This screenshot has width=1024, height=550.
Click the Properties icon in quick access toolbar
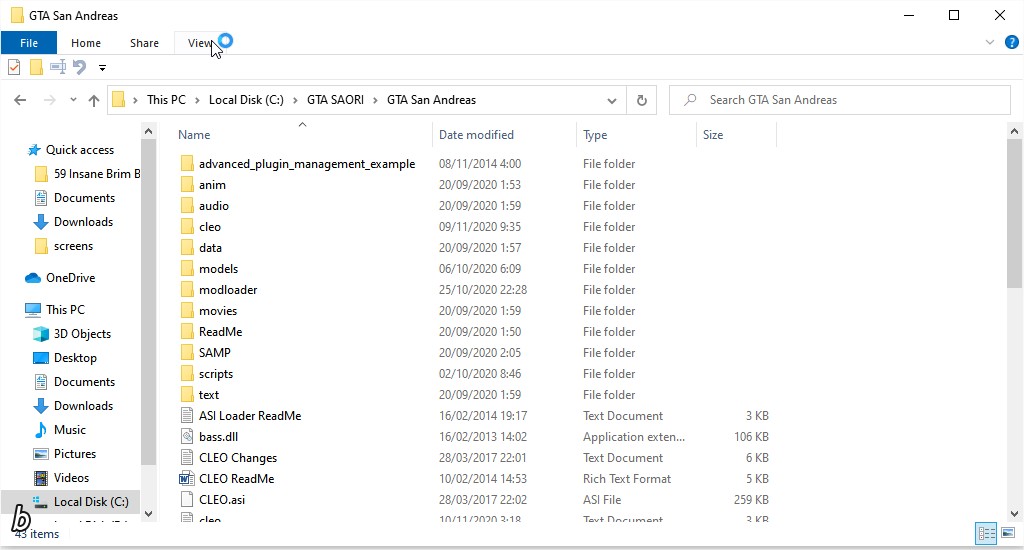pyautogui.click(x=14, y=67)
